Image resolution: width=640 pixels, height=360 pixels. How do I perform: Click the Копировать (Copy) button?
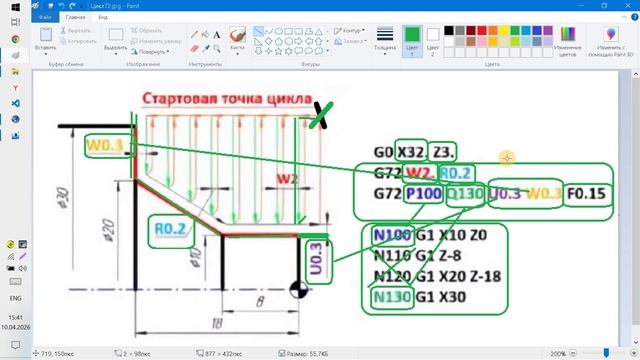(78, 41)
